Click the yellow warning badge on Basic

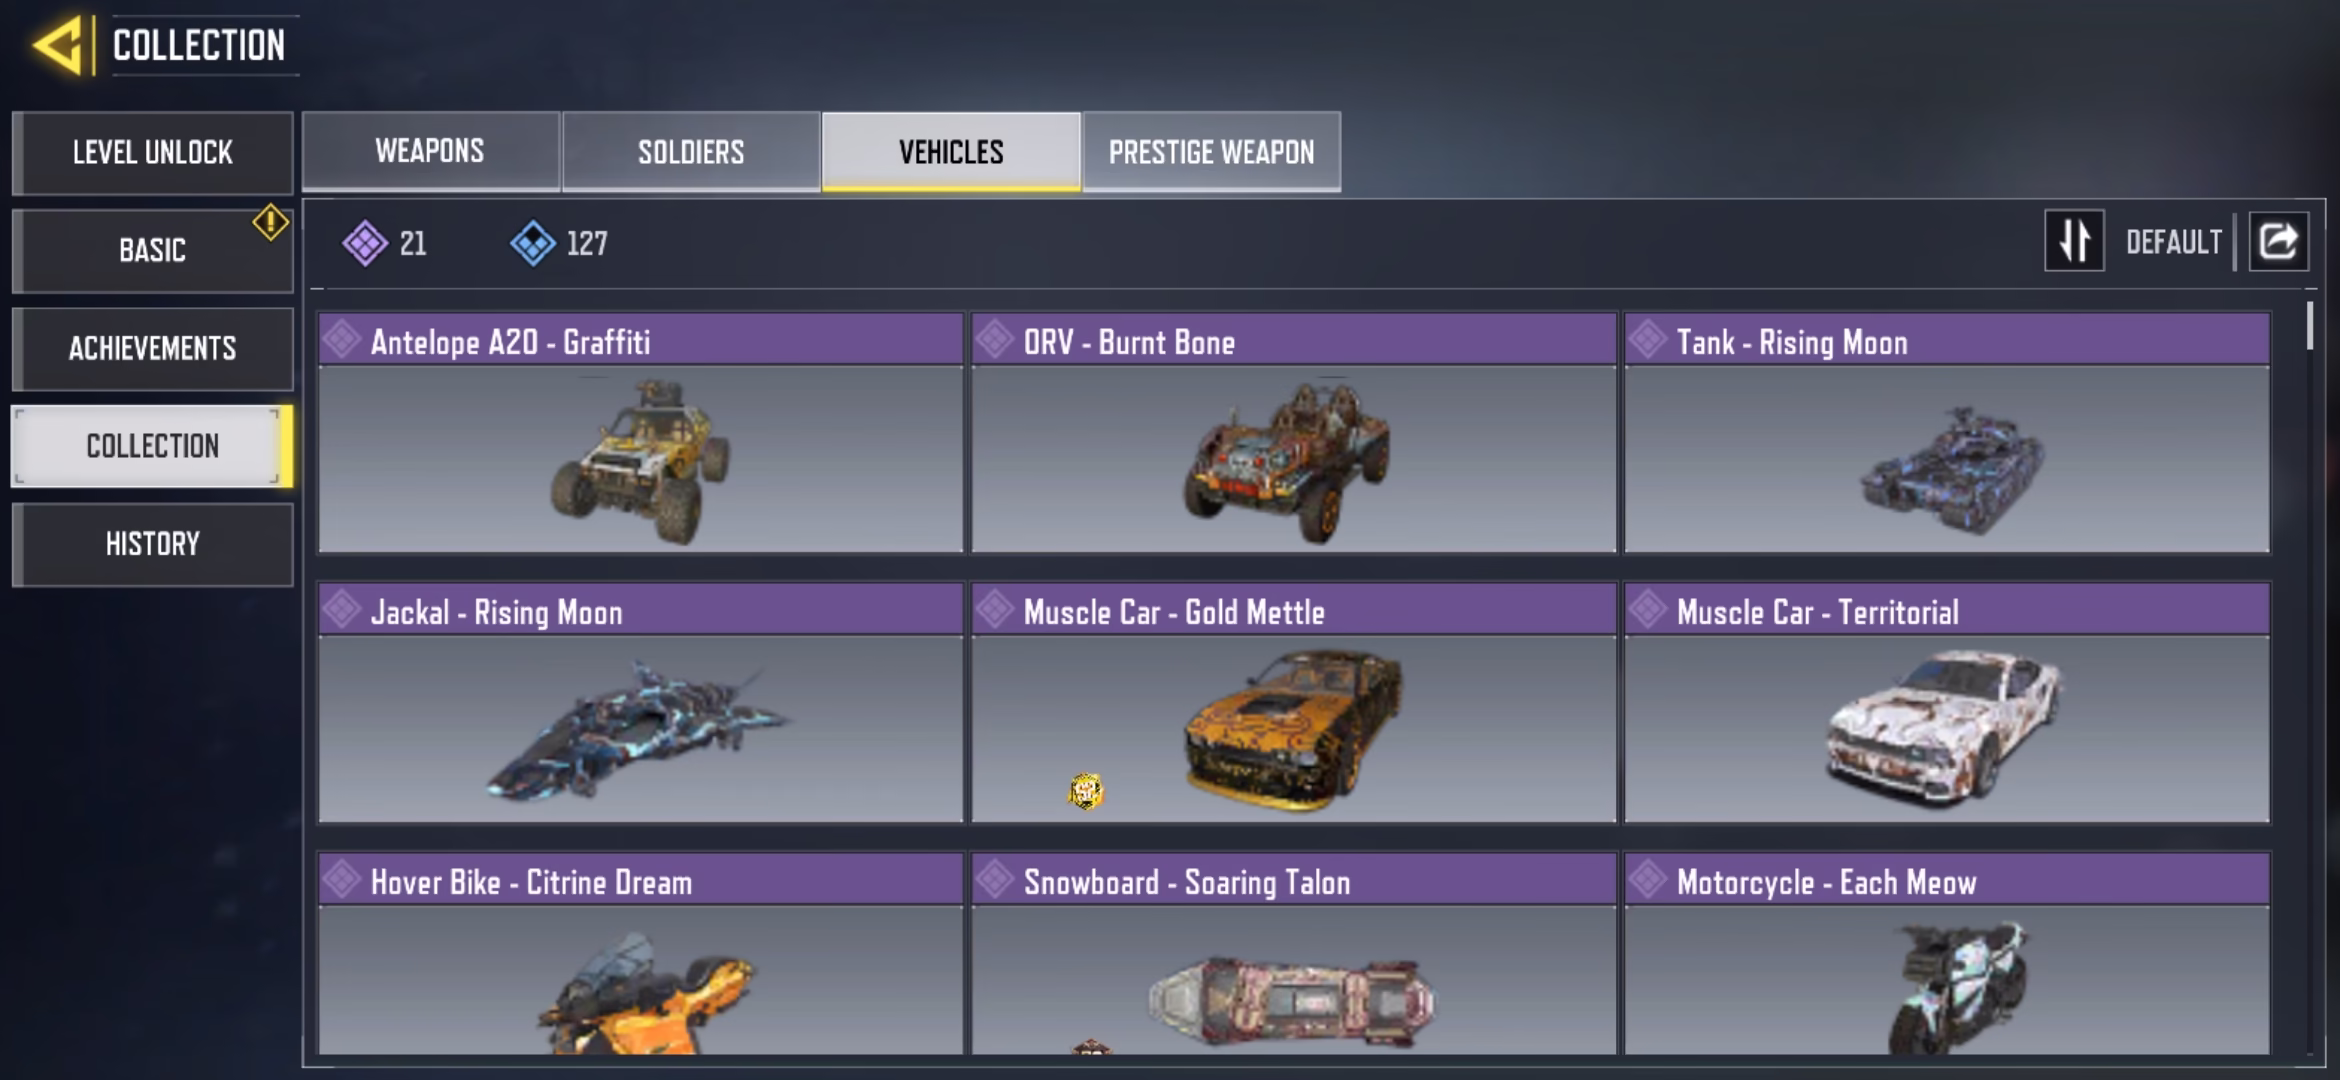(x=270, y=222)
